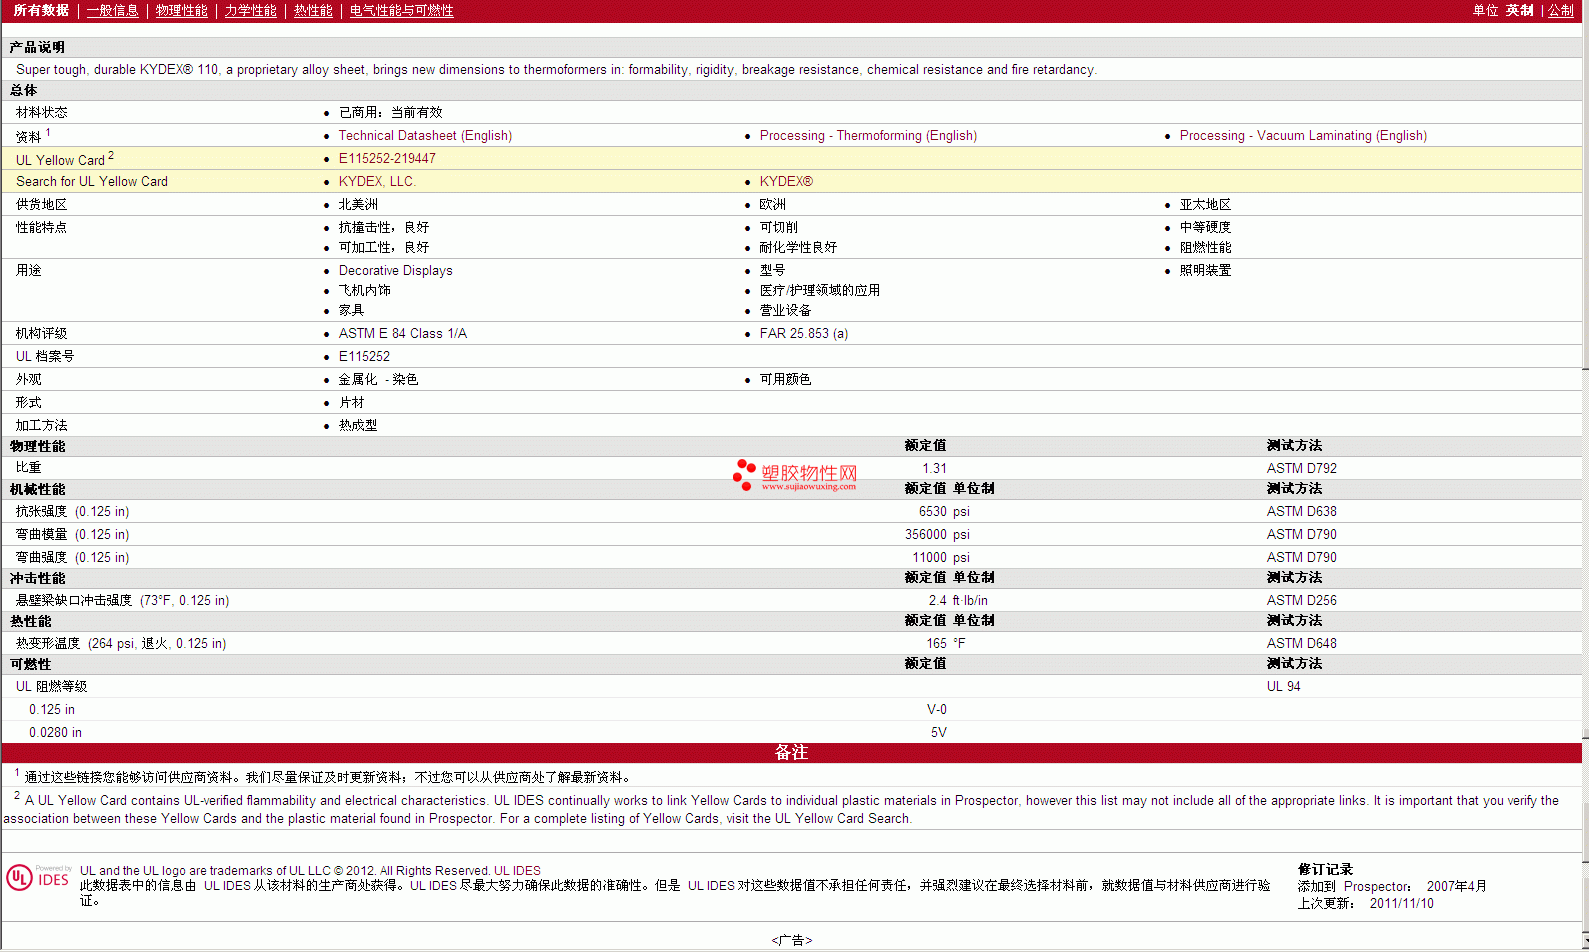The width and height of the screenshot is (1589, 952).
Task: Click the 欧洲 region entry
Action: 772,204
